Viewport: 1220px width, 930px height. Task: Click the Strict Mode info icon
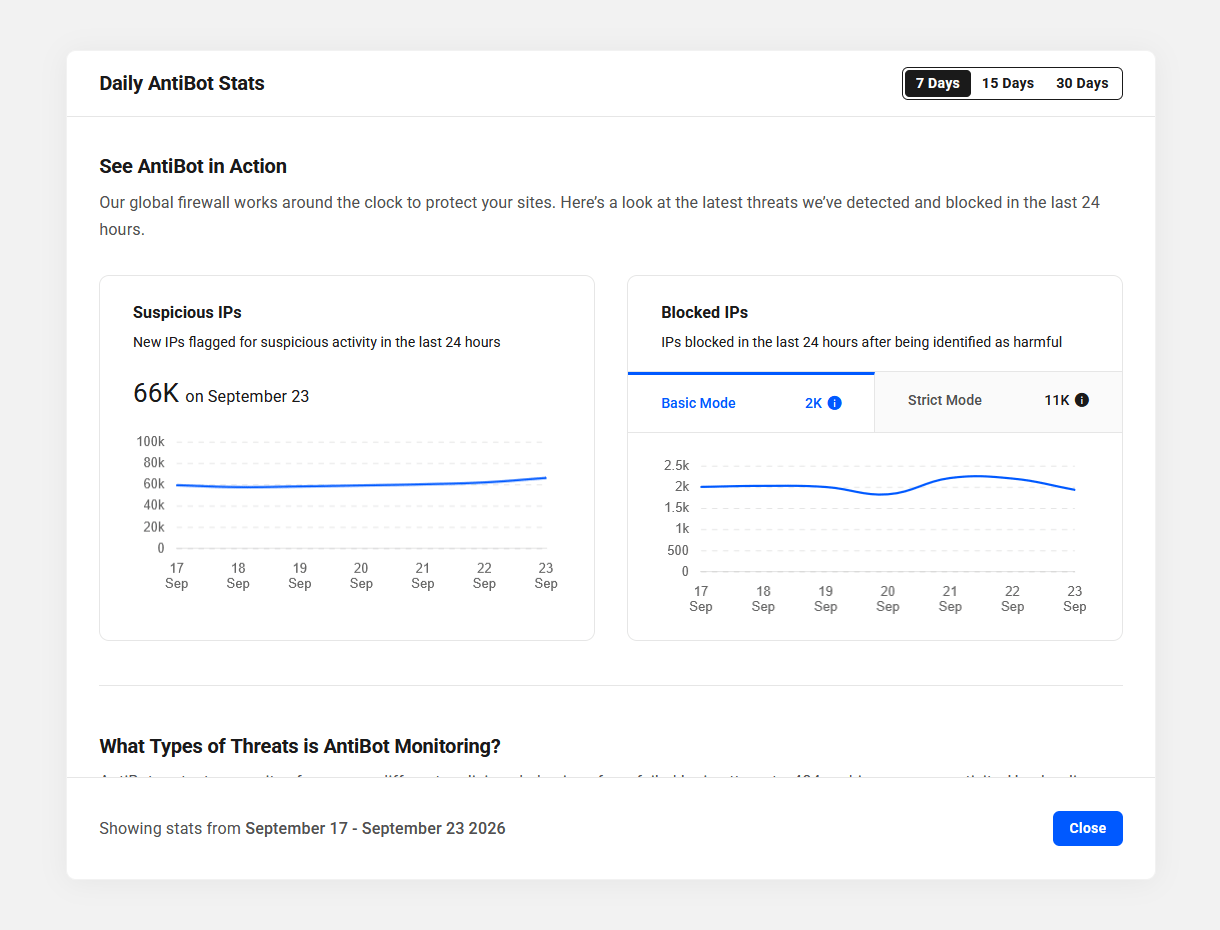click(1082, 400)
